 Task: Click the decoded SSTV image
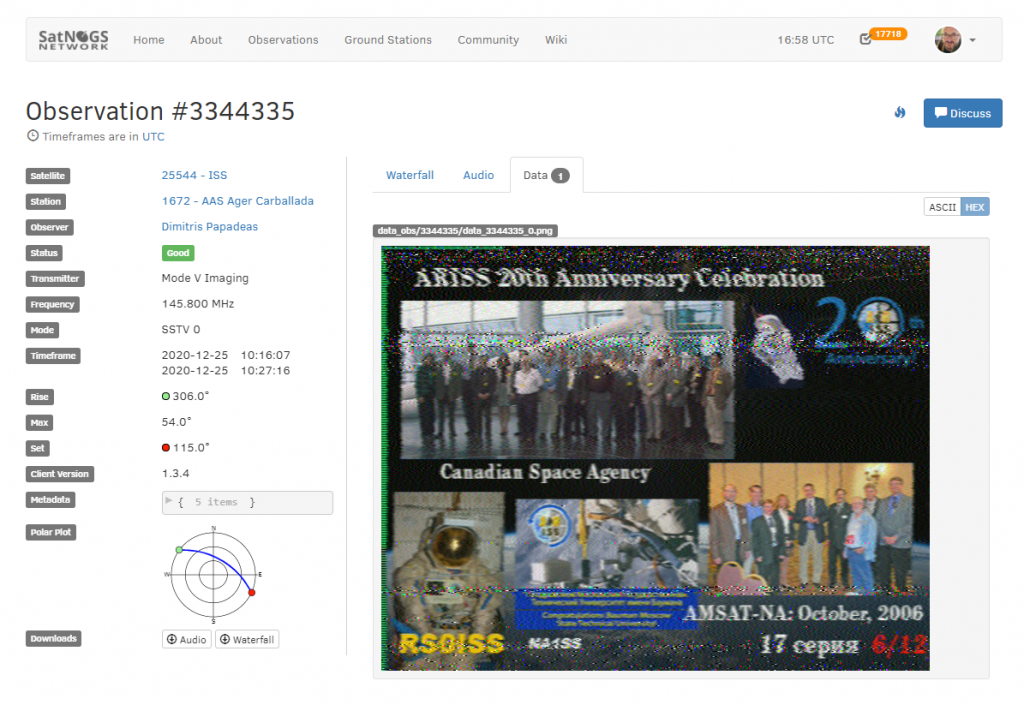pos(655,458)
